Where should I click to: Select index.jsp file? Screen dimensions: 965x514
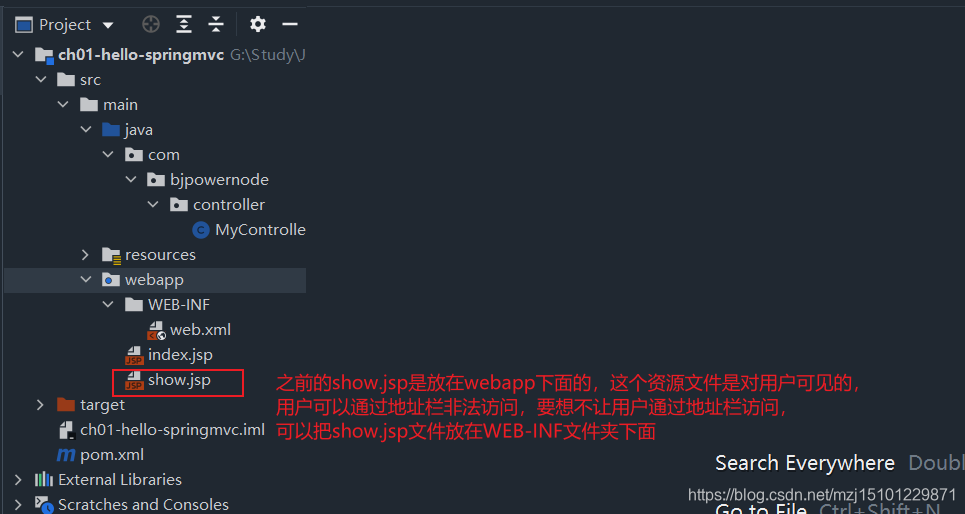(180, 355)
